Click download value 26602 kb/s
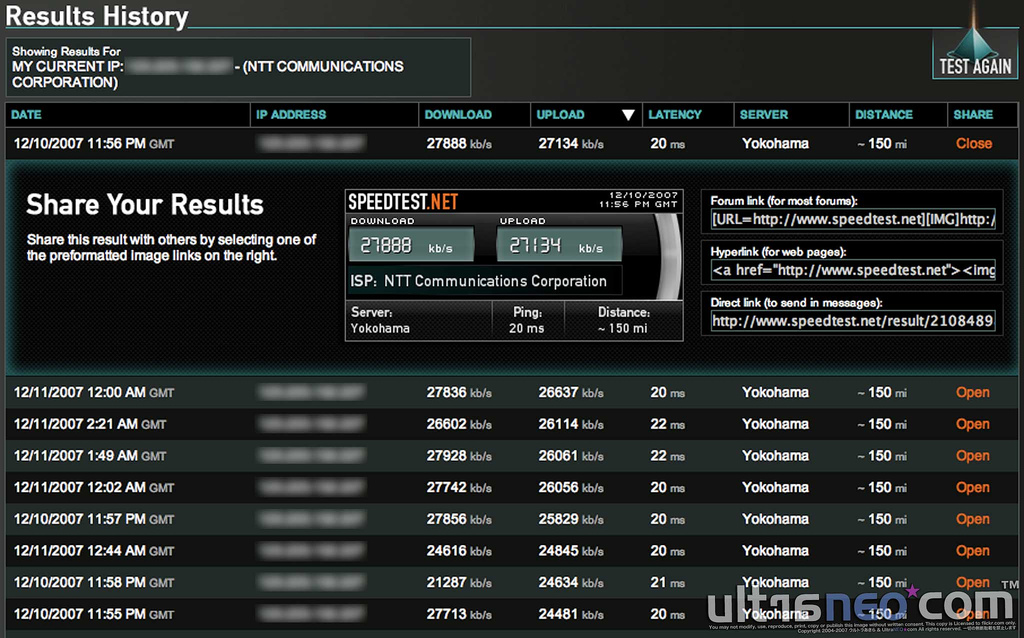This screenshot has height=638, width=1024. tap(459, 424)
